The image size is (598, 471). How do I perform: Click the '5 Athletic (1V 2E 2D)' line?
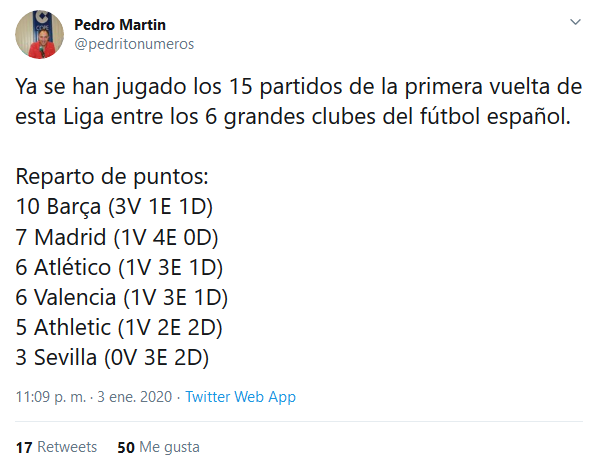coord(119,328)
